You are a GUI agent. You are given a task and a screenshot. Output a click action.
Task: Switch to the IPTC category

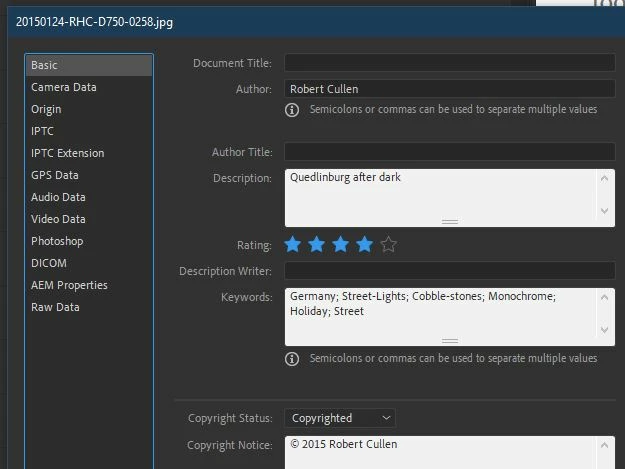89,131
